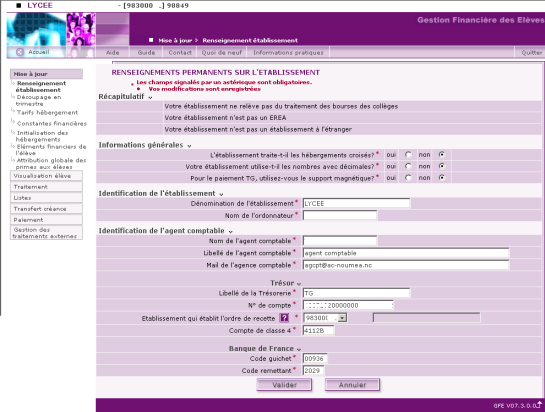Open Renseignement établissement in sidebar

tap(41, 87)
